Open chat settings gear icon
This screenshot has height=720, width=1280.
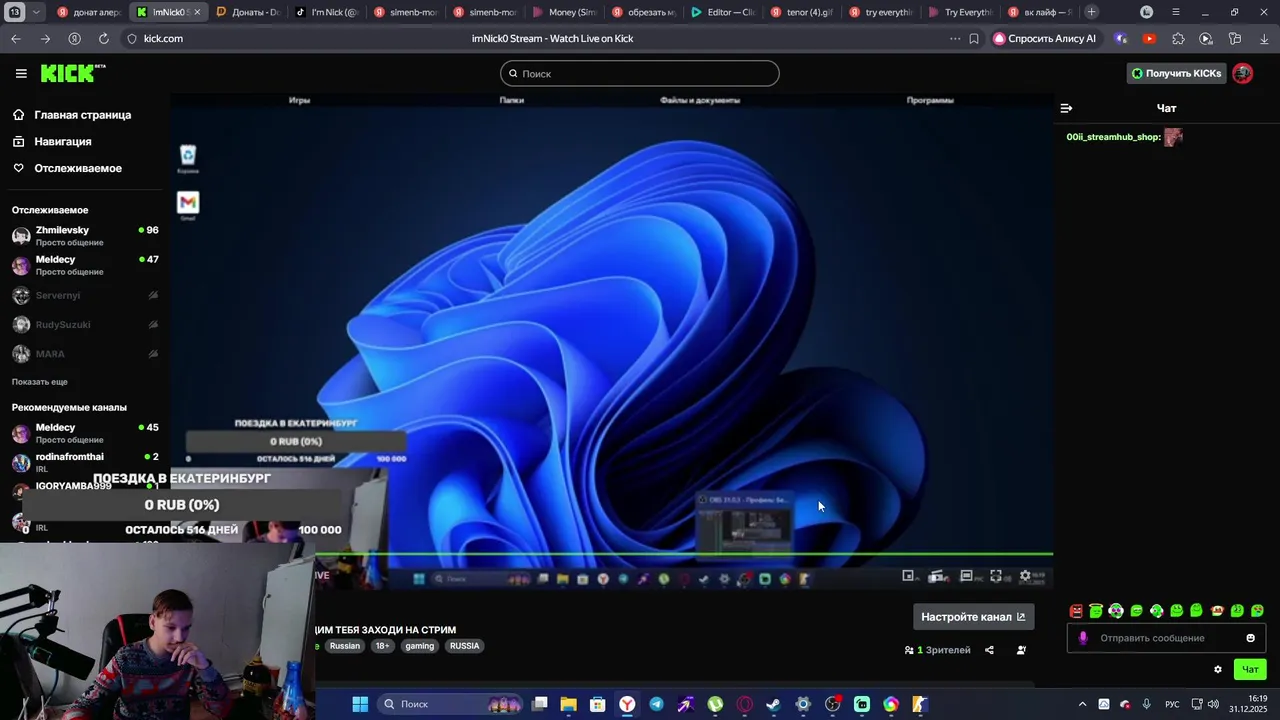1218,670
